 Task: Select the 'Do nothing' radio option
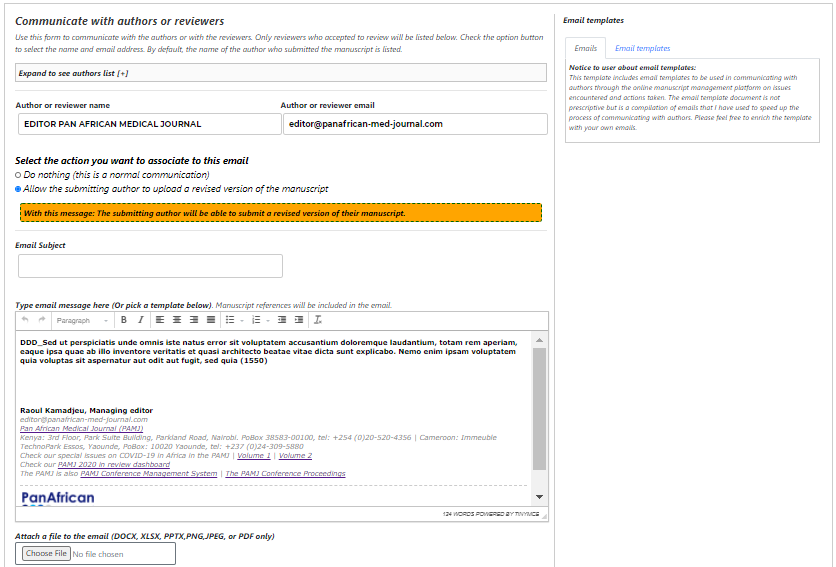coord(18,175)
